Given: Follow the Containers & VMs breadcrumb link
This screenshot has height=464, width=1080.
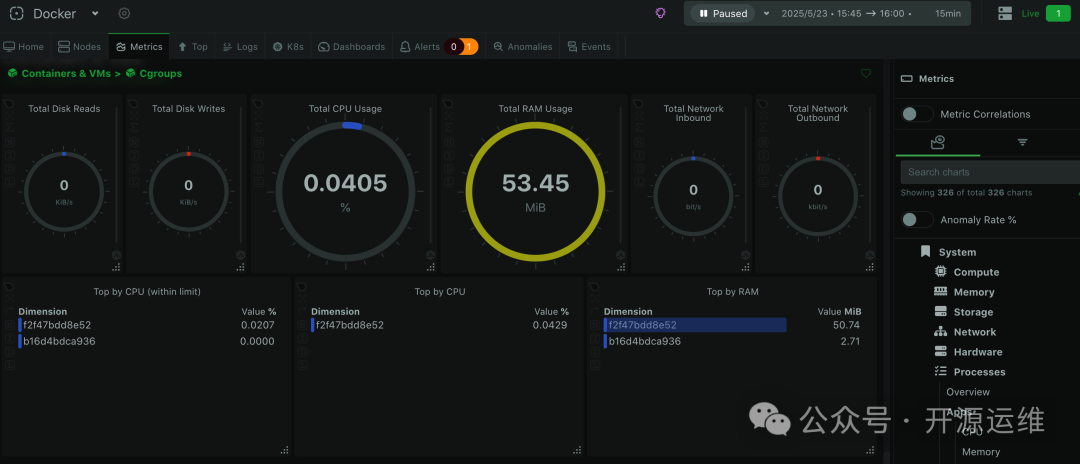Looking at the screenshot, I should 66,73.
